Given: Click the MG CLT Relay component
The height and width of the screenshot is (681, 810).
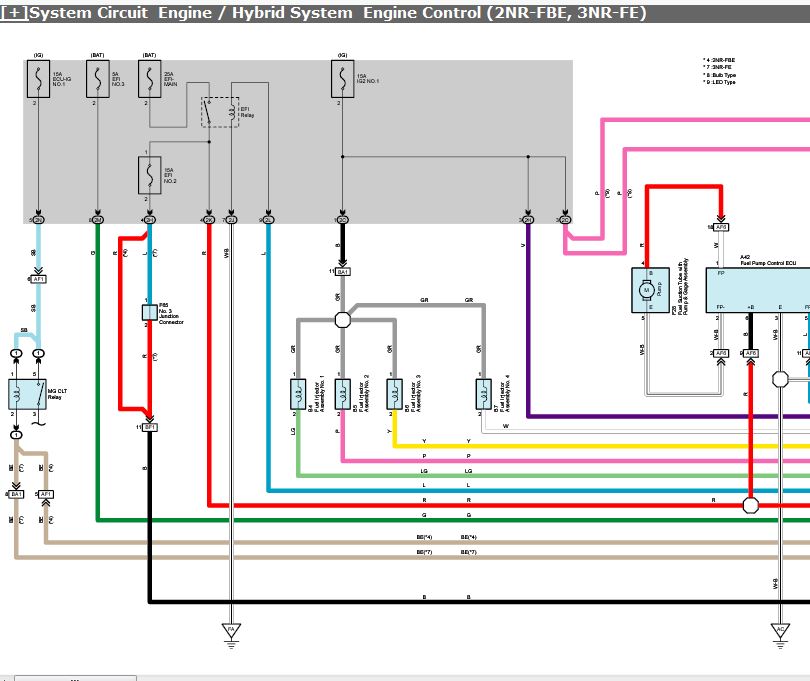Looking at the screenshot, I should pyautogui.click(x=27, y=395).
